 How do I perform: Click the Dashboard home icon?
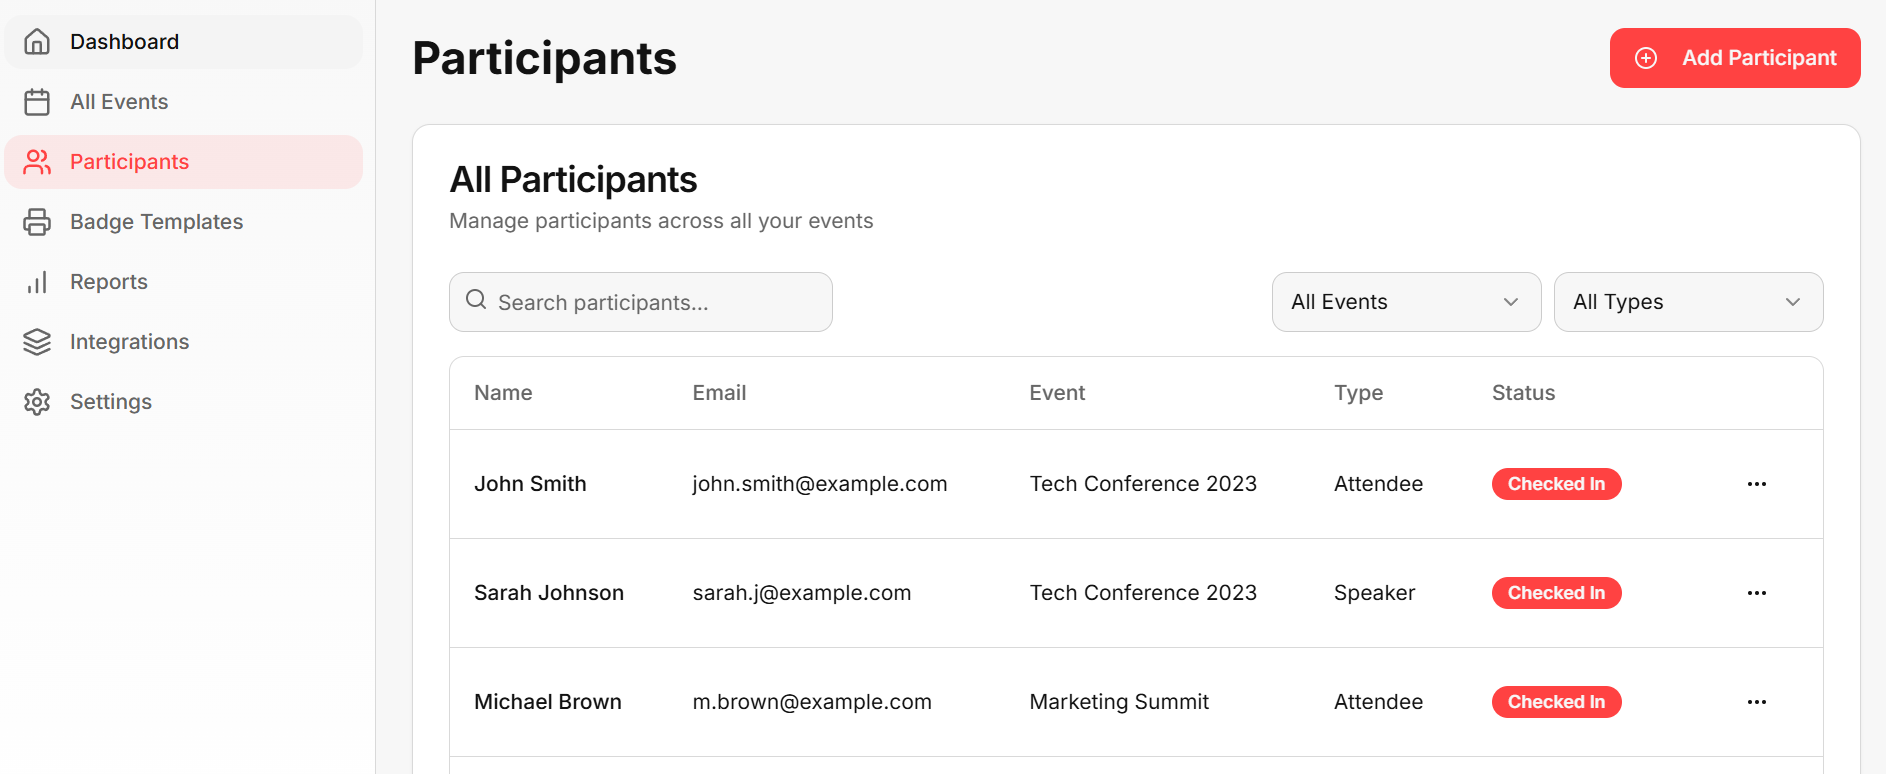tap(37, 42)
